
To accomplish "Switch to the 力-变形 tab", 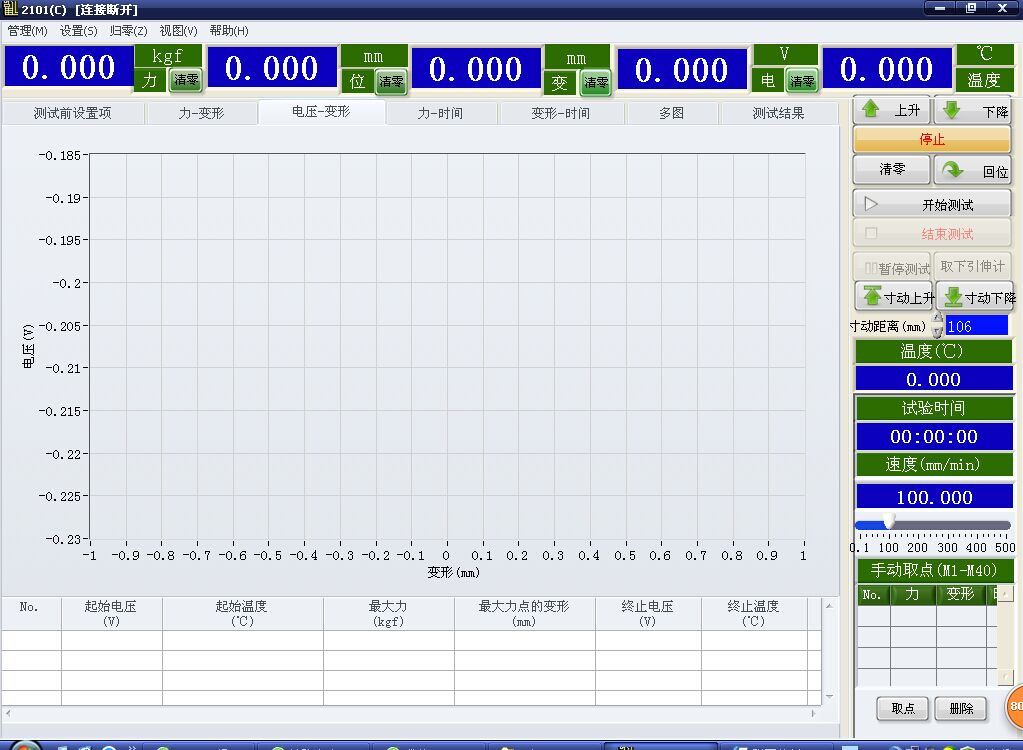I will point(202,113).
